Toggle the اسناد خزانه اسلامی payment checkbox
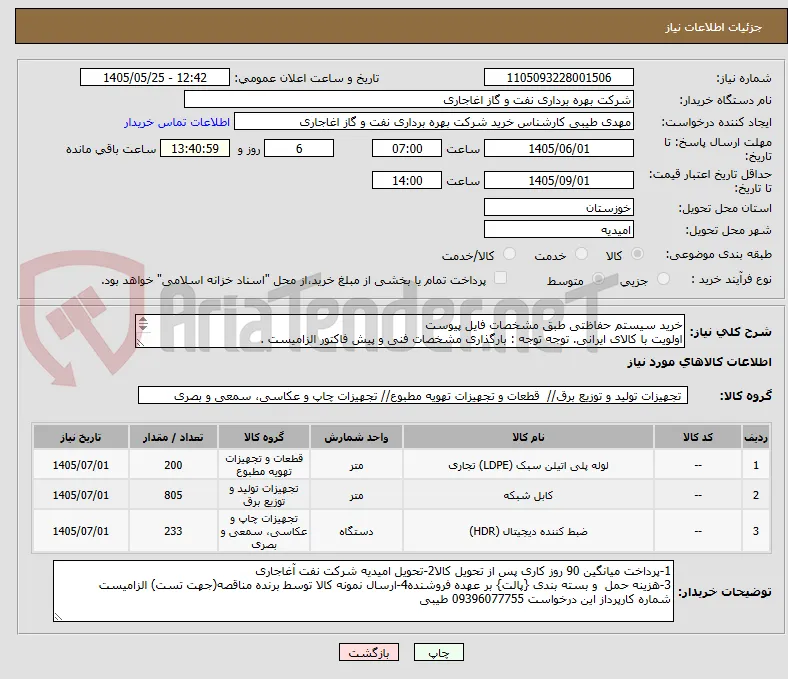The image size is (788, 679). point(501,278)
